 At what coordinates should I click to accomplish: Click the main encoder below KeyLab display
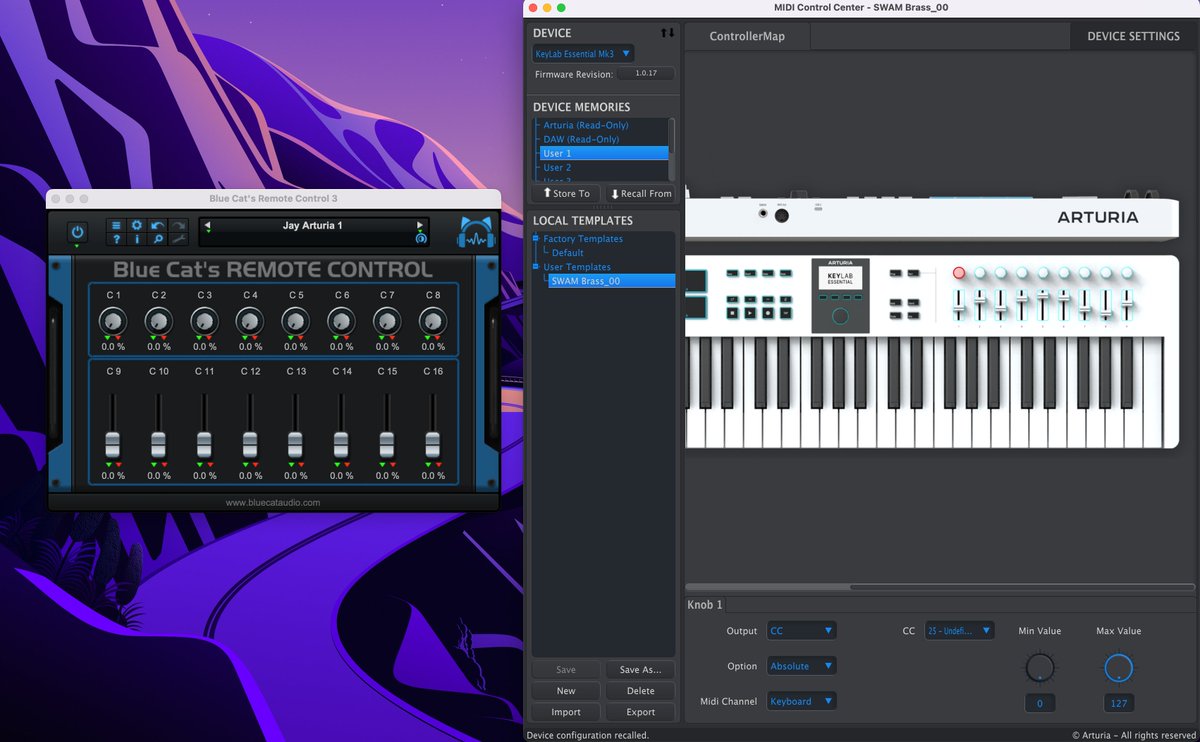click(840, 315)
